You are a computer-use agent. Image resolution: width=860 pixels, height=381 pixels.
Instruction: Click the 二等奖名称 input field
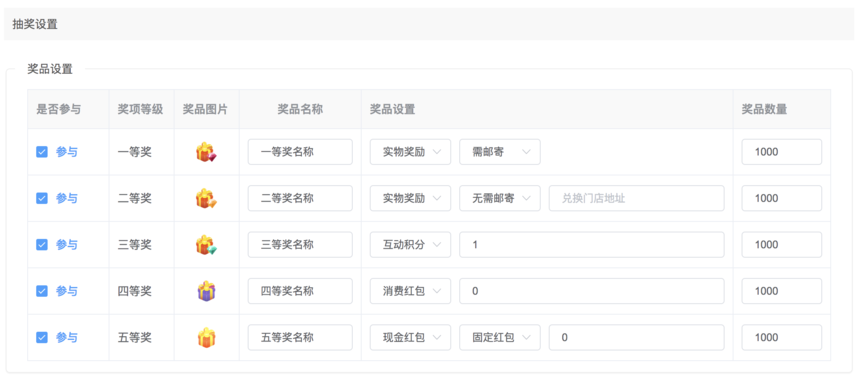click(x=300, y=198)
